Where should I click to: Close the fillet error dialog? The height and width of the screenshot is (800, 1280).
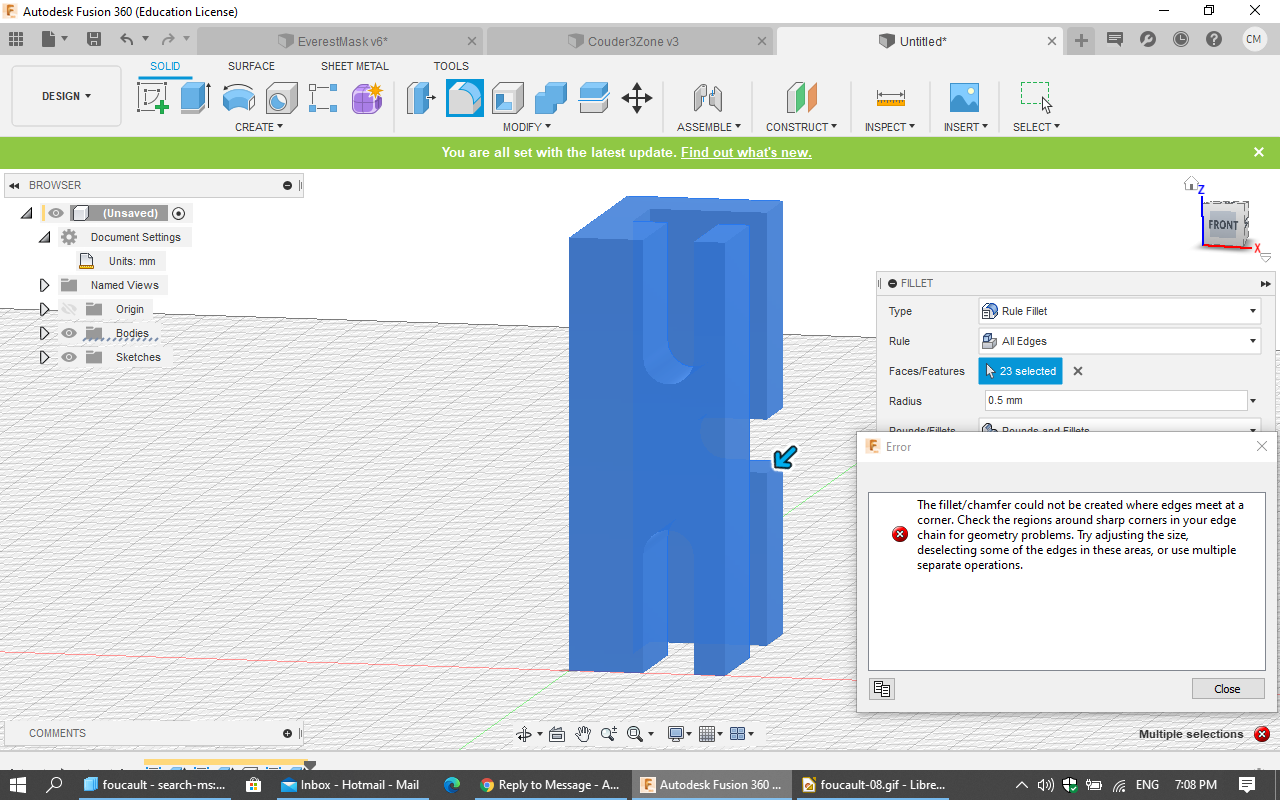pyautogui.click(x=1228, y=688)
